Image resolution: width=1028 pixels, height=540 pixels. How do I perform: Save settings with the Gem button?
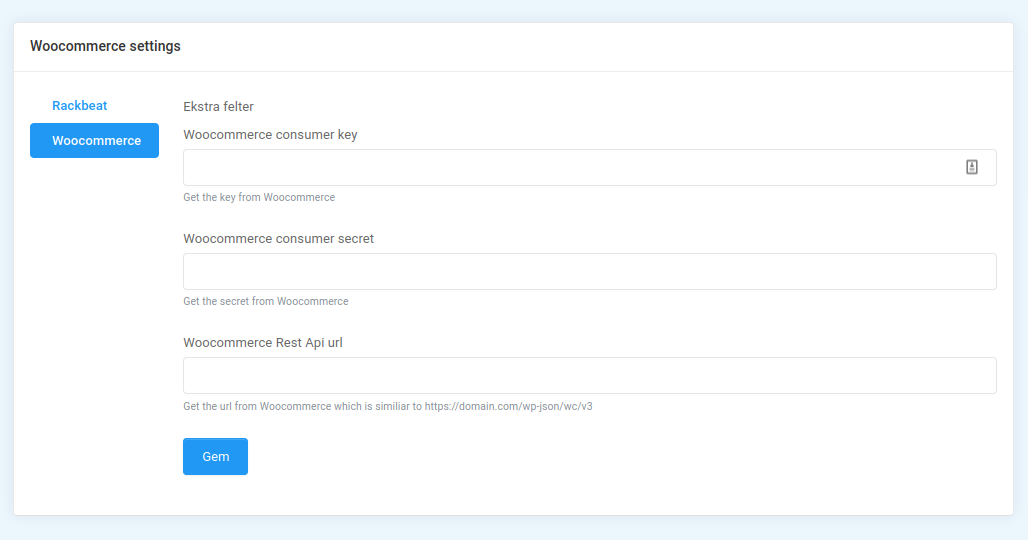point(215,457)
